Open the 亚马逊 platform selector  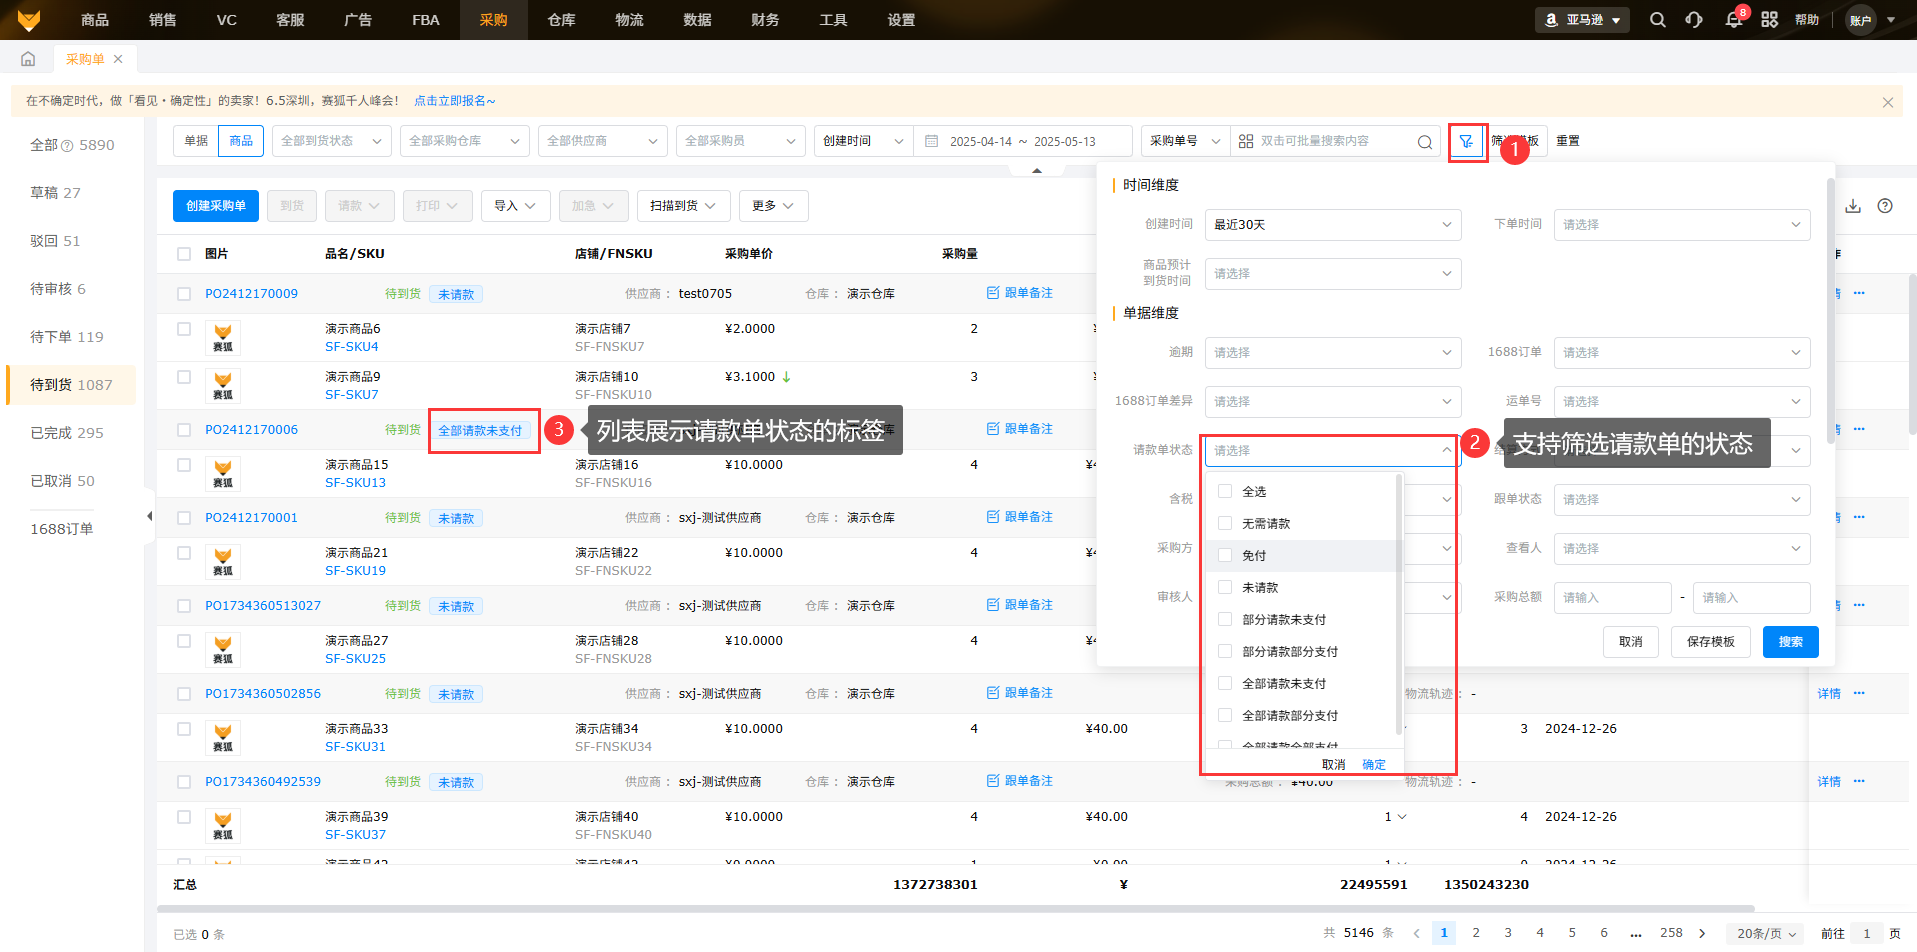click(1582, 20)
